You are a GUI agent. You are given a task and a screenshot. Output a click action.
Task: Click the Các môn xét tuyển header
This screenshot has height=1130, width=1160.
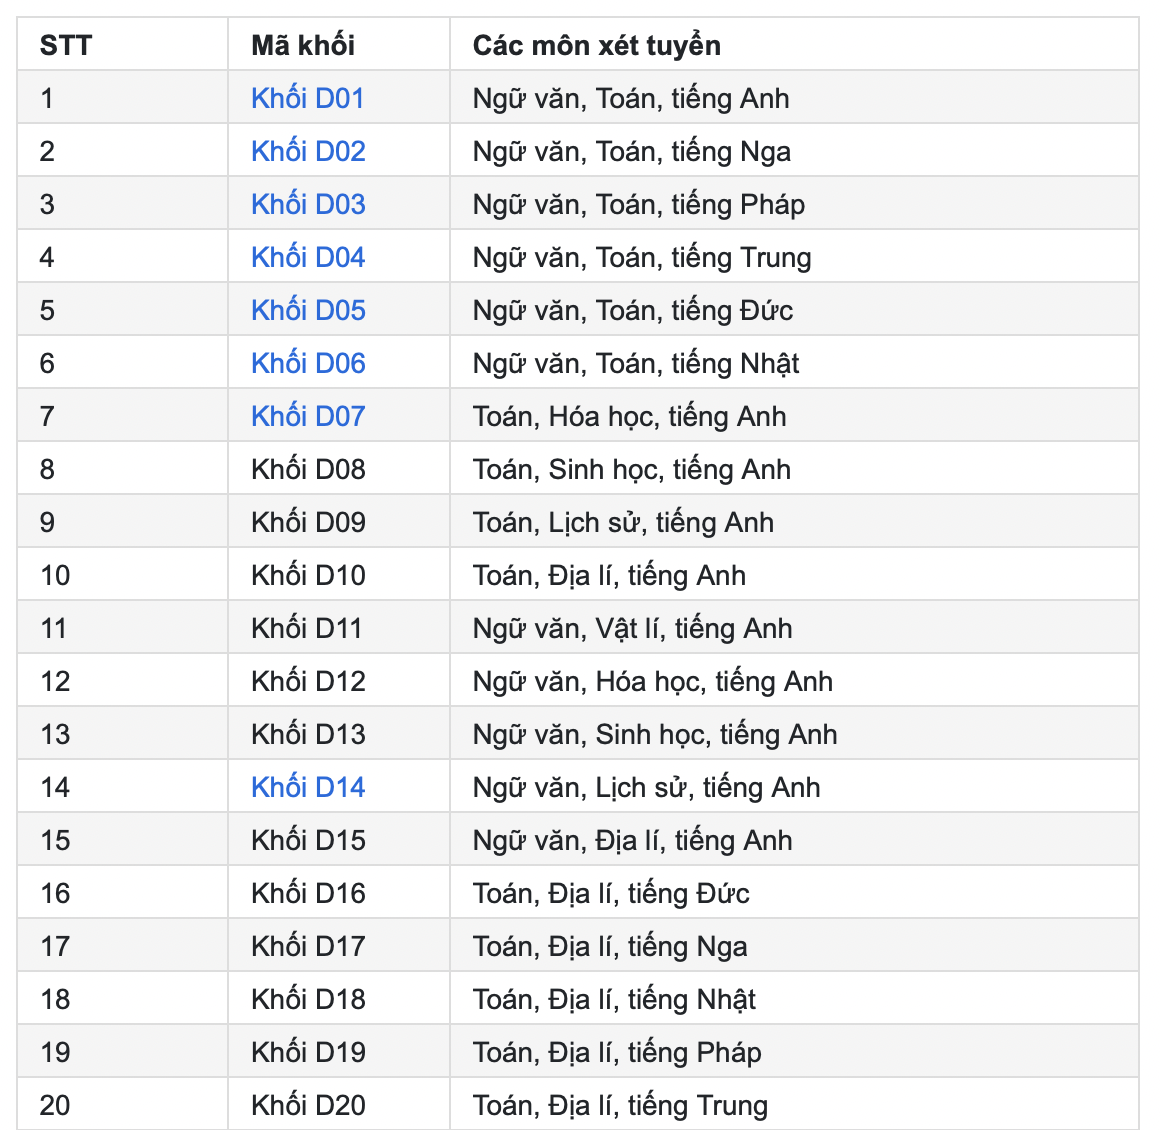click(x=596, y=45)
